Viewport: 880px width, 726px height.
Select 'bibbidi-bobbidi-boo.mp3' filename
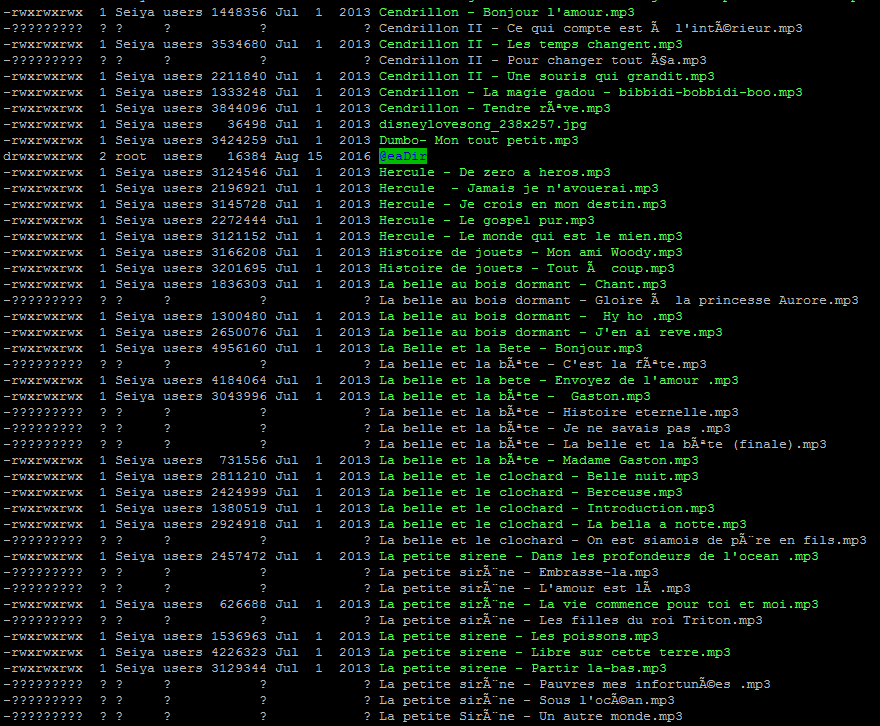[711, 93]
